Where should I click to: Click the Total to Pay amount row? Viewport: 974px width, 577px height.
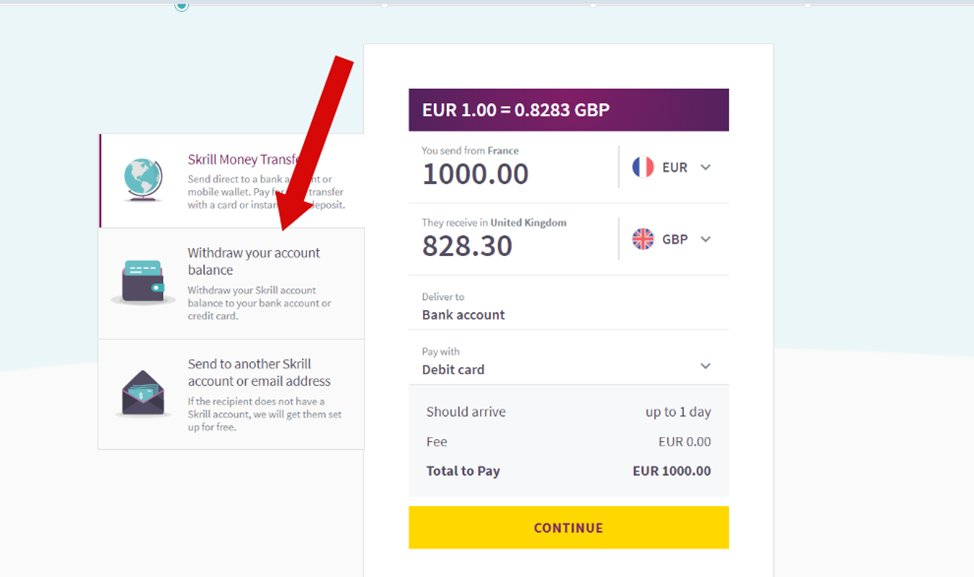point(568,471)
